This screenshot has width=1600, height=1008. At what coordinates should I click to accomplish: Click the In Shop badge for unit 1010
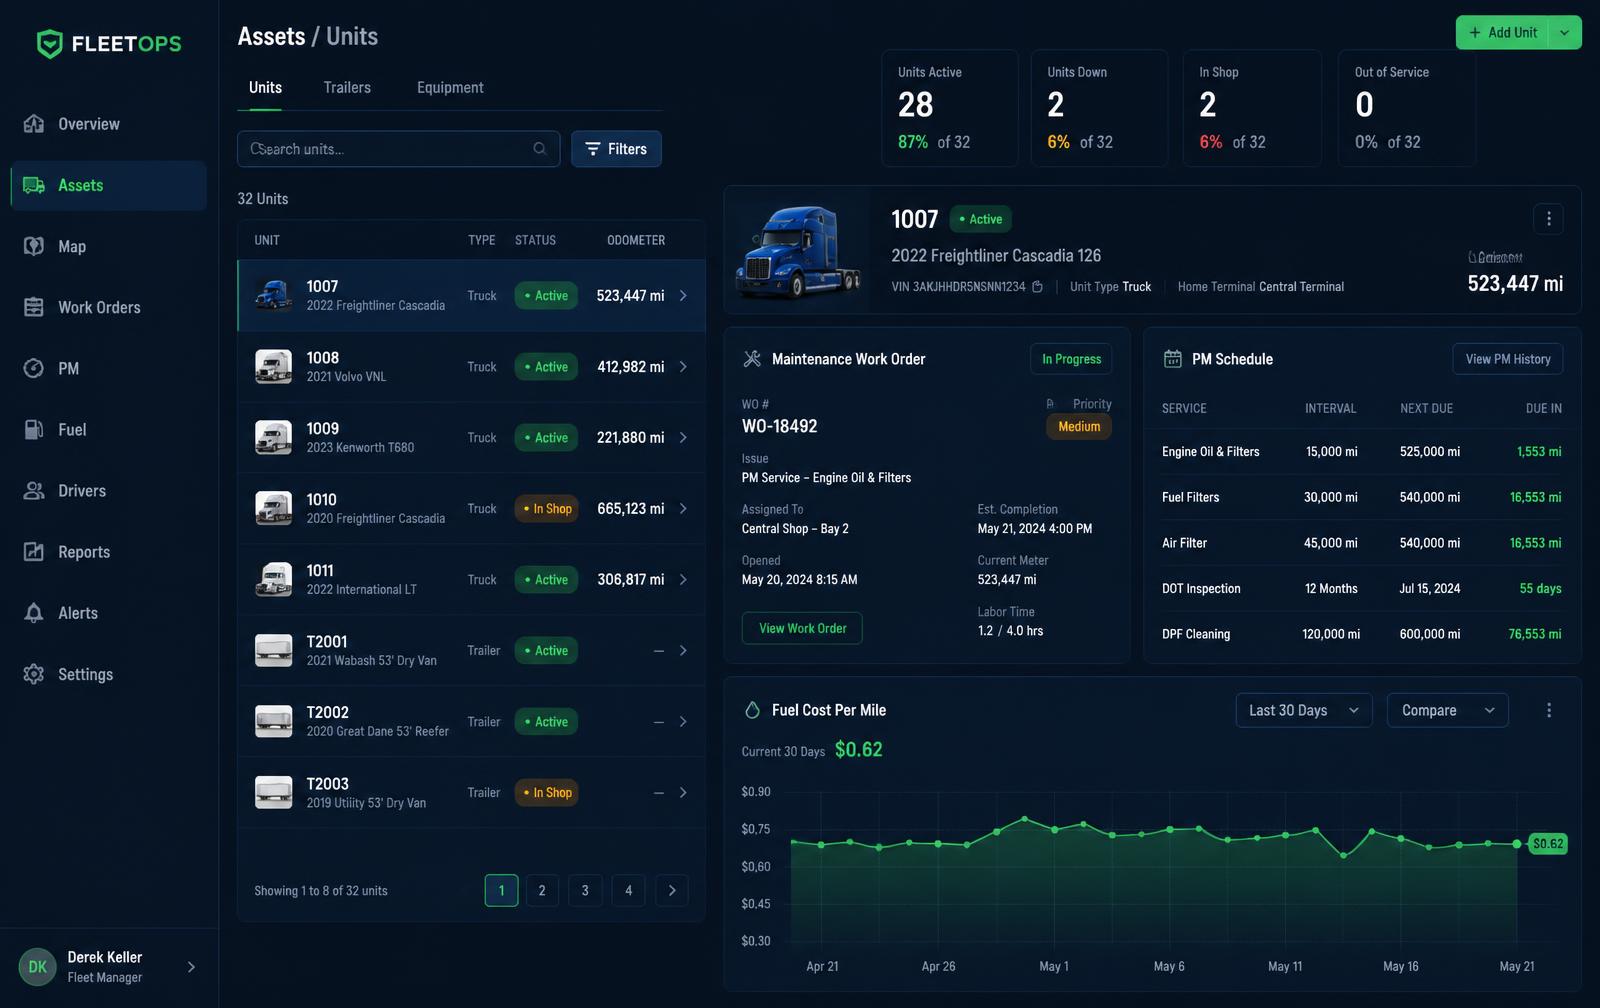pos(547,509)
